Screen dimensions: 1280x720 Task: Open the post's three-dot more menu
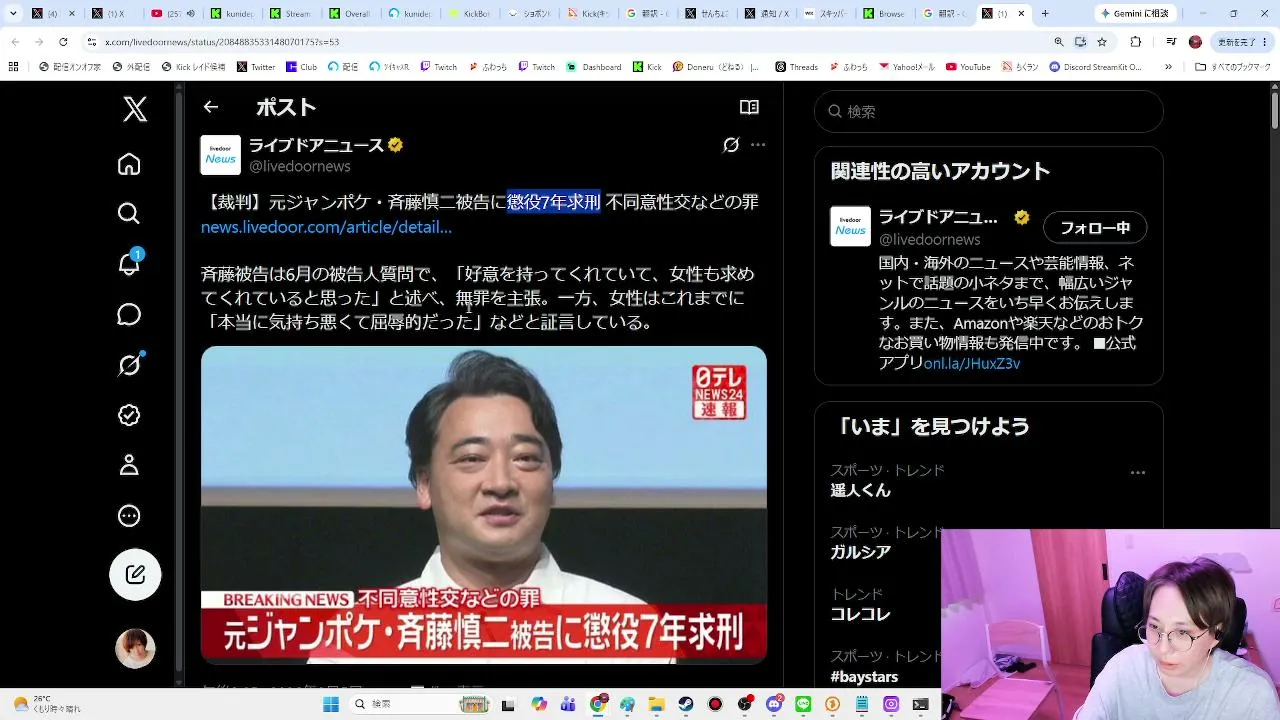pyautogui.click(x=758, y=145)
